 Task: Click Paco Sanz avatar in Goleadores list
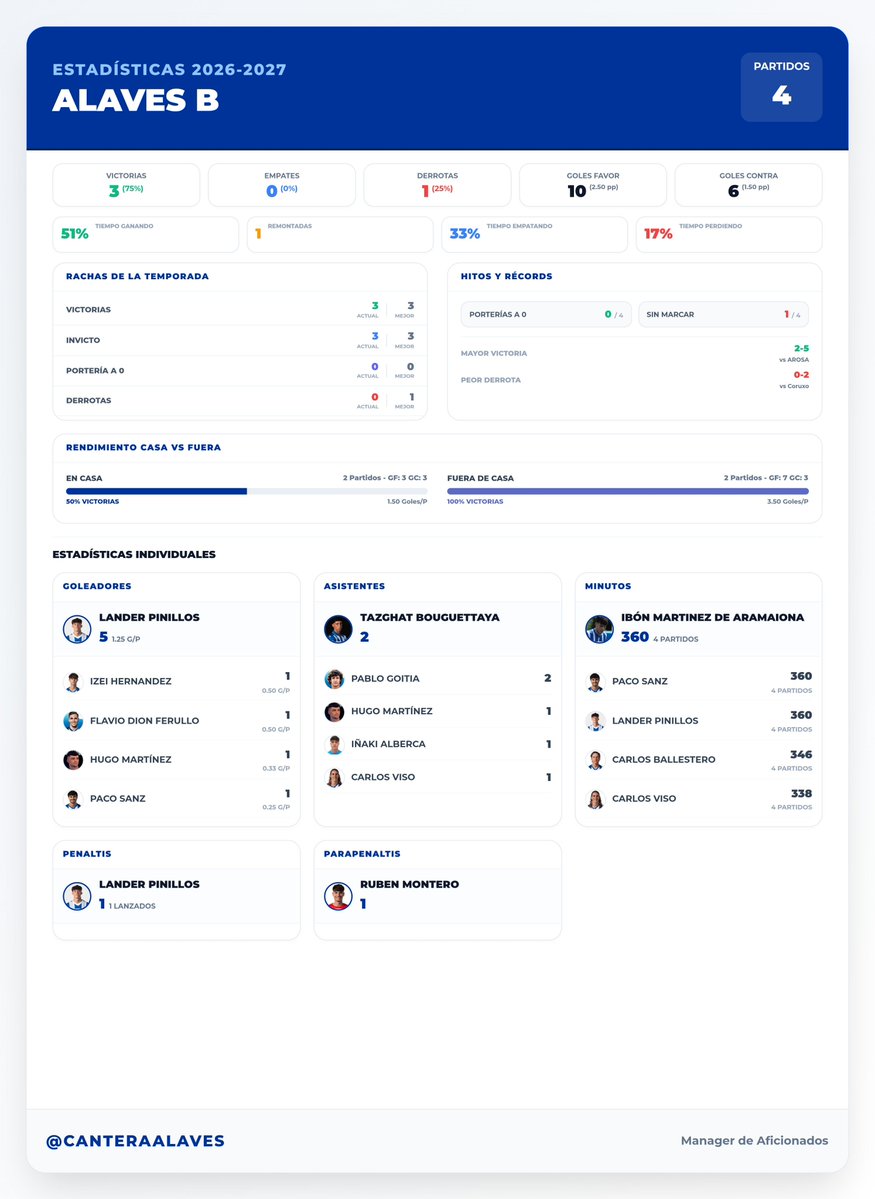click(x=73, y=798)
